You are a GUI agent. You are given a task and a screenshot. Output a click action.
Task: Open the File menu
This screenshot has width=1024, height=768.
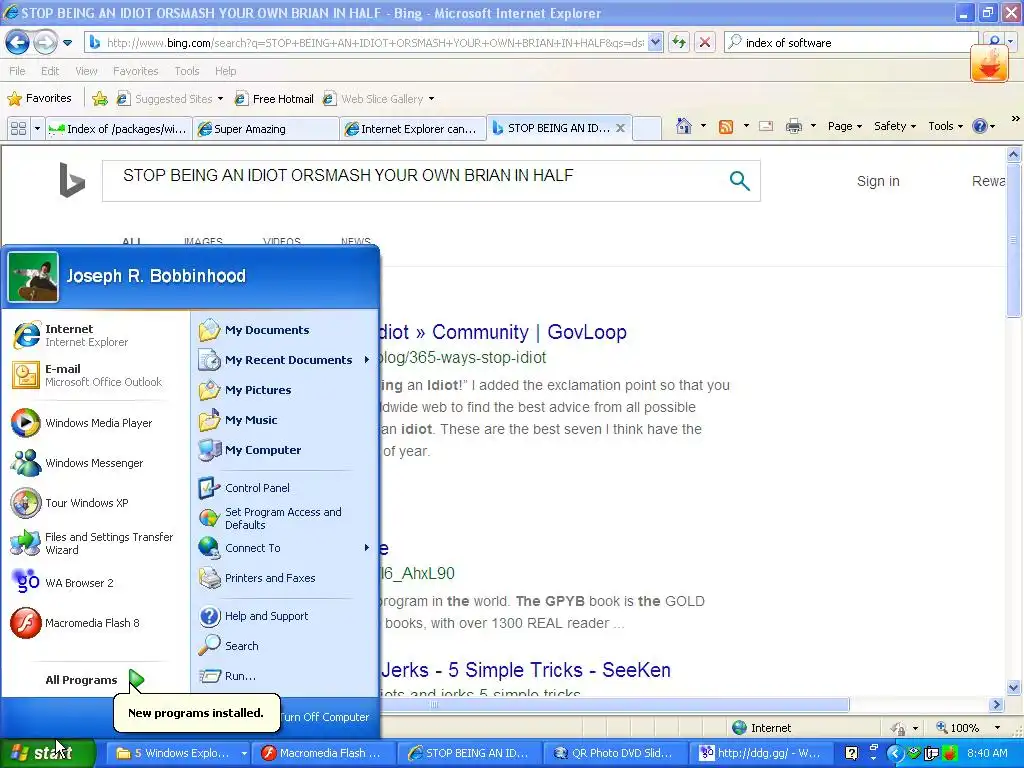pos(18,71)
